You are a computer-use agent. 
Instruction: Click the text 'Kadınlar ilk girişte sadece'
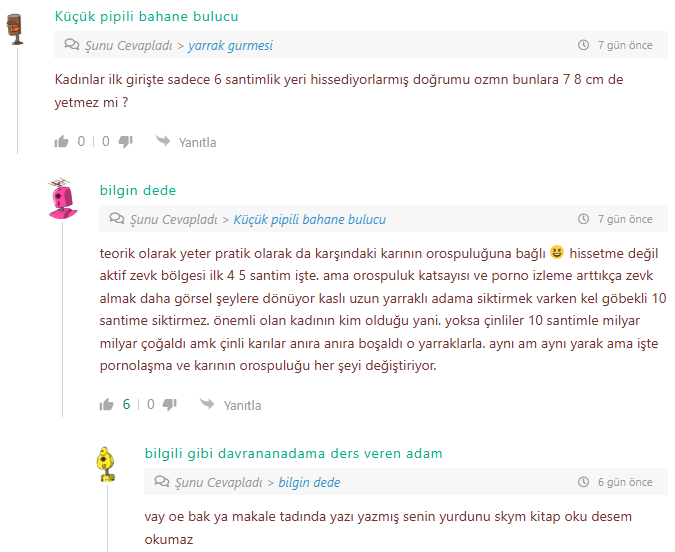pos(133,80)
